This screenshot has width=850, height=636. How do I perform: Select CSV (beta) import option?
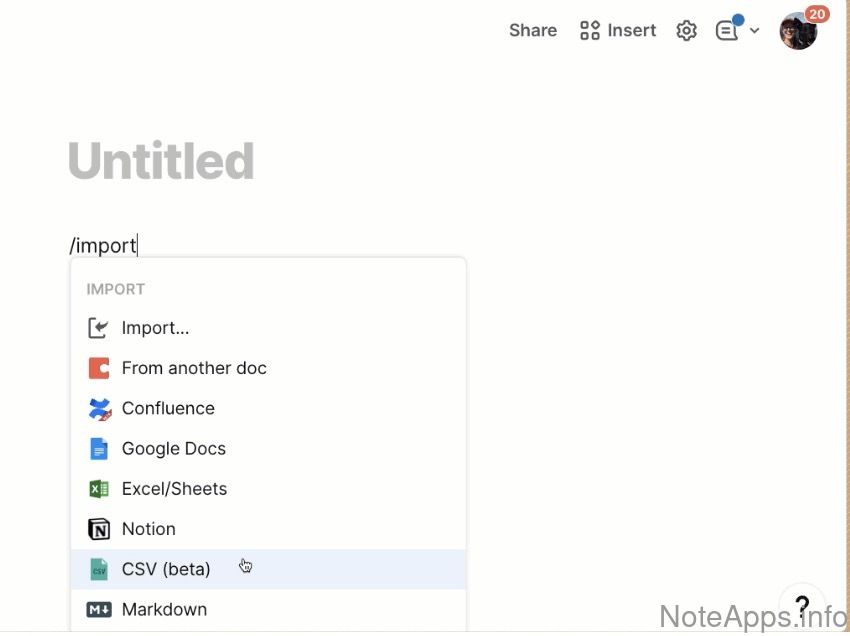(x=166, y=569)
